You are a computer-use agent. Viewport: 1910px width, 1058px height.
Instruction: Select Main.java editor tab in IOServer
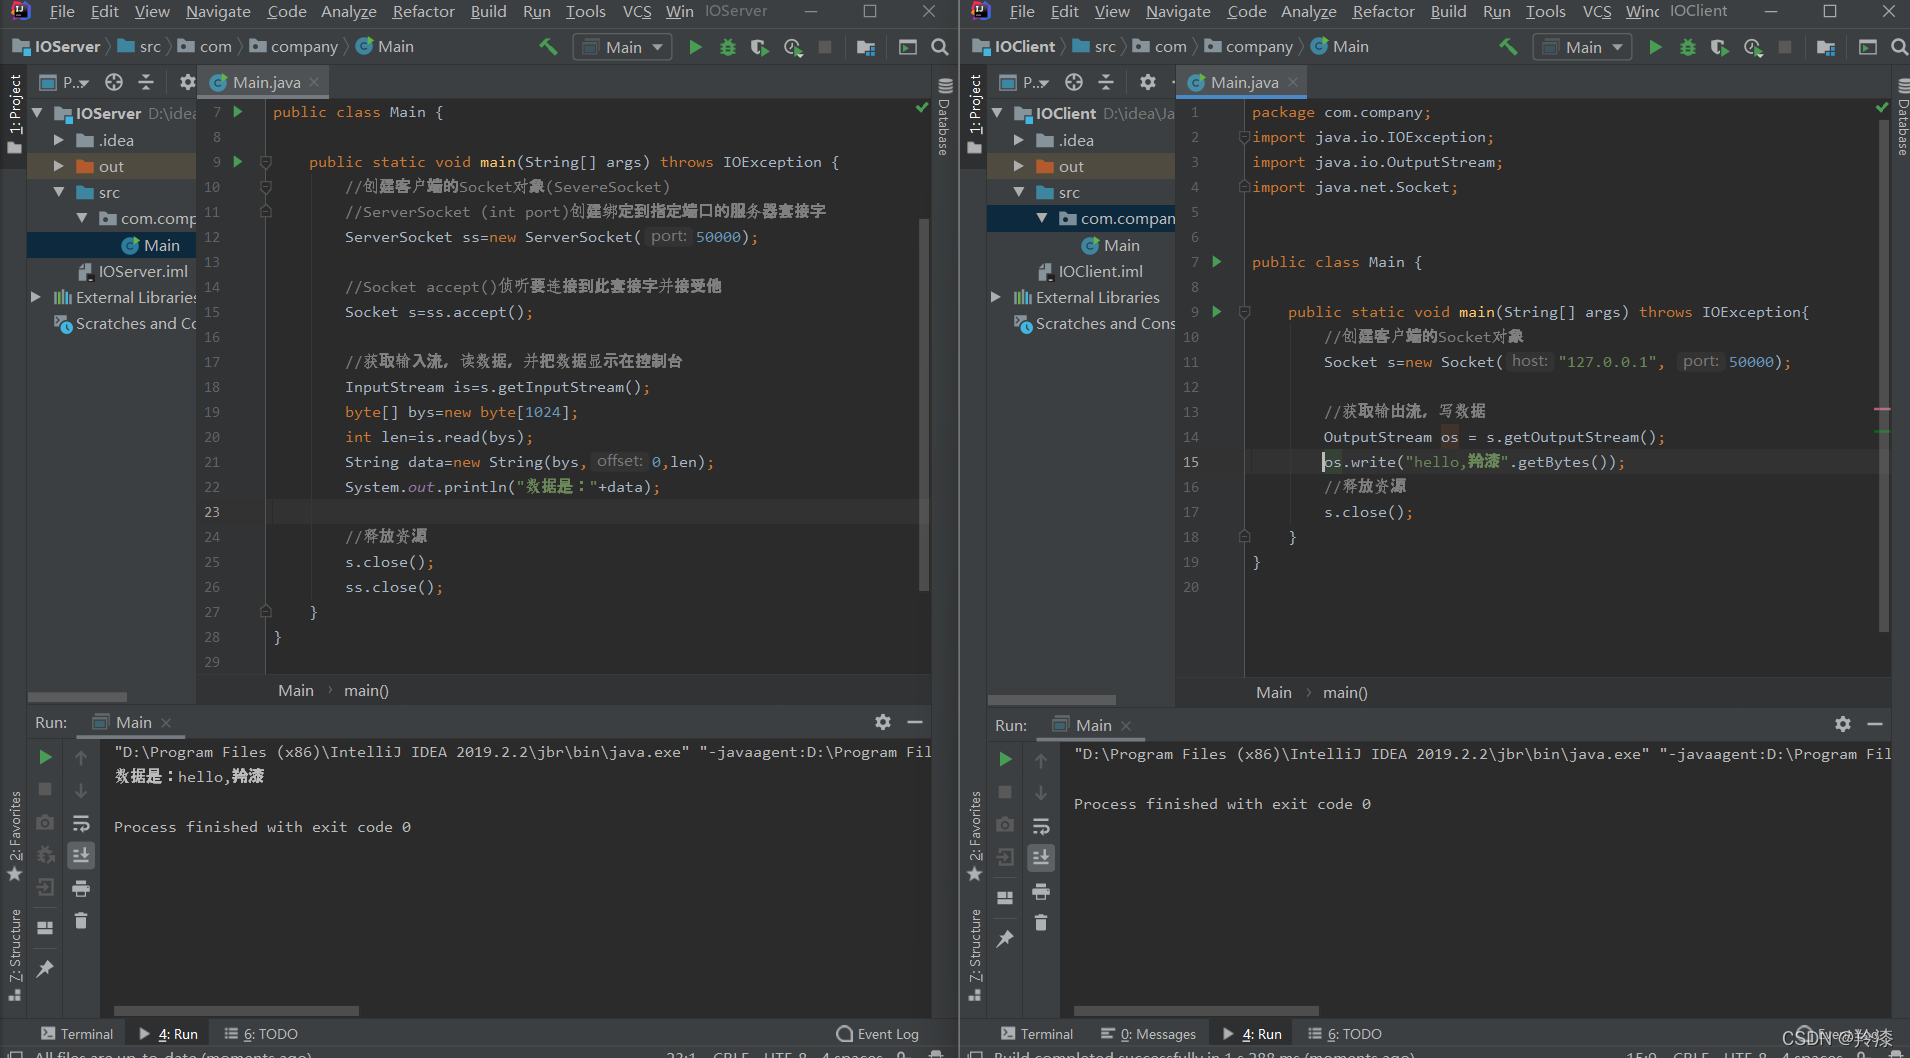coord(265,82)
